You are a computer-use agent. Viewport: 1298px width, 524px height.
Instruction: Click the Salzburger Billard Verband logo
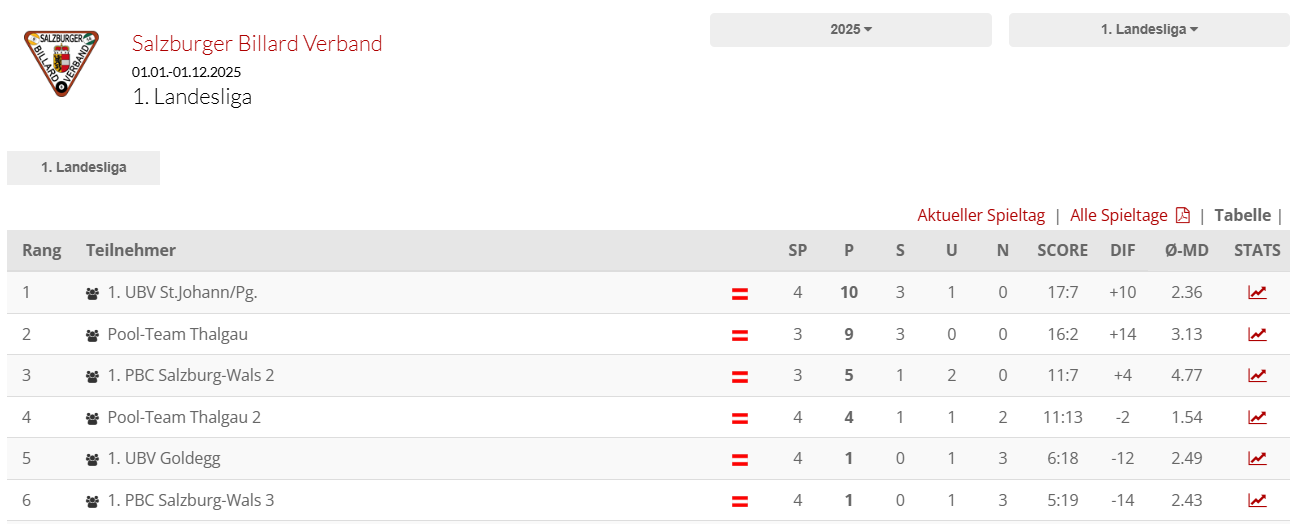pos(61,63)
